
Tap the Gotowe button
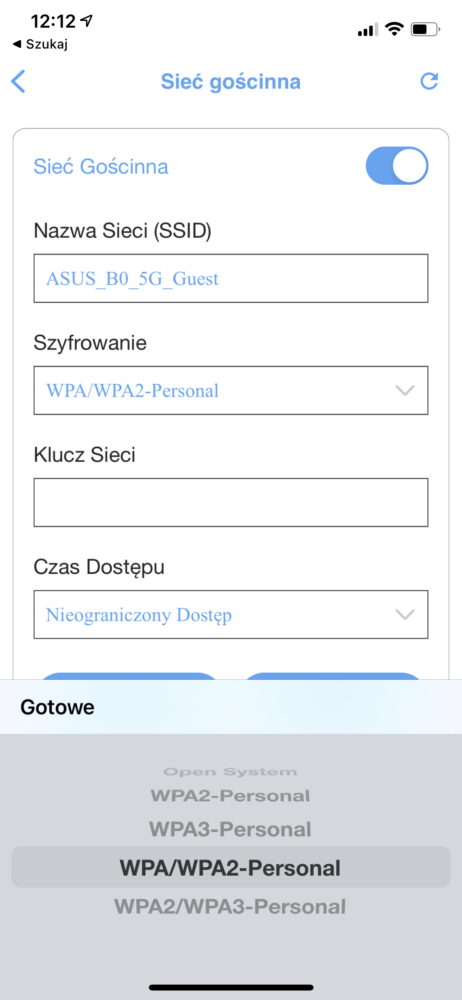point(57,707)
